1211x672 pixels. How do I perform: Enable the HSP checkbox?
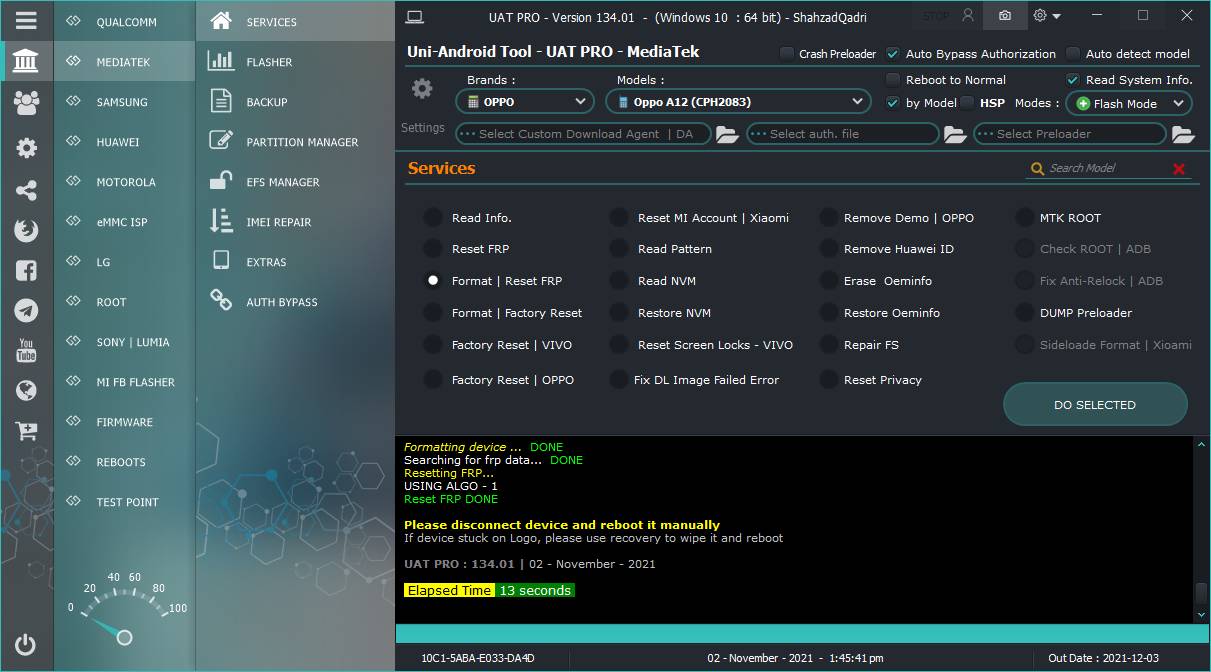[967, 103]
